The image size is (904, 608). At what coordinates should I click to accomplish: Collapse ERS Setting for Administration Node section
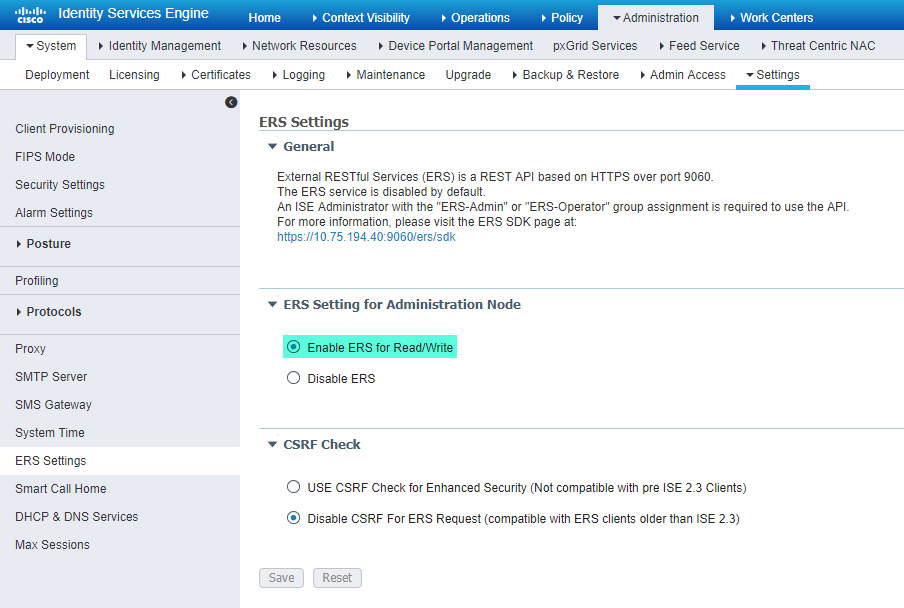coord(273,304)
